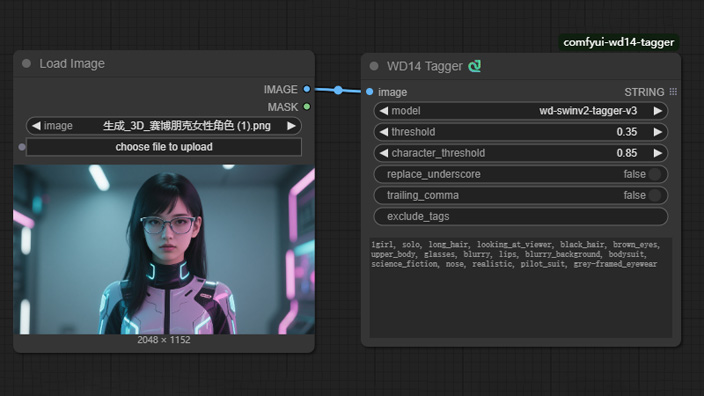Click the threshold 0.35 slider field
The height and width of the screenshot is (396, 704).
pyautogui.click(x=520, y=132)
